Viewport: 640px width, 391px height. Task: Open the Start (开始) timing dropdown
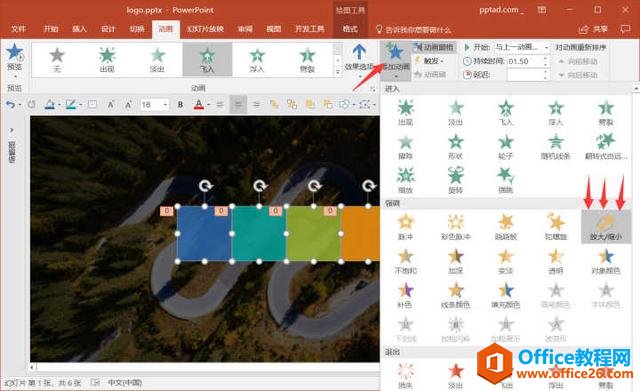point(522,47)
